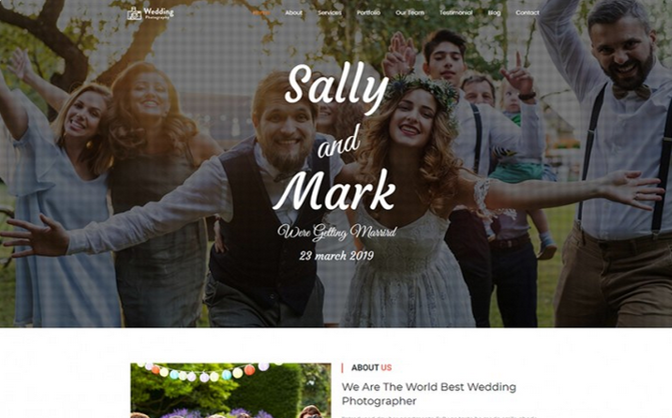672x418 pixels.
Task: Click the red bar beside About Us
Action: [342, 368]
